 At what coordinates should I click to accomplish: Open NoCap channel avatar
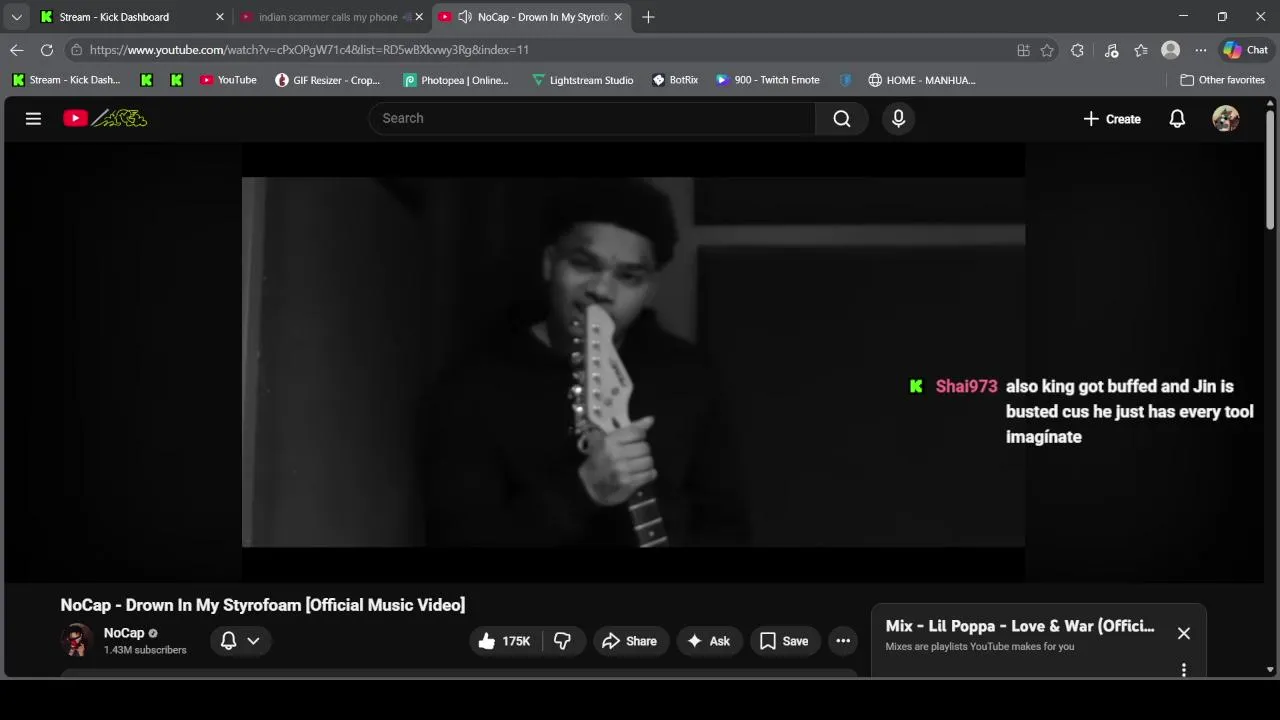click(x=77, y=640)
